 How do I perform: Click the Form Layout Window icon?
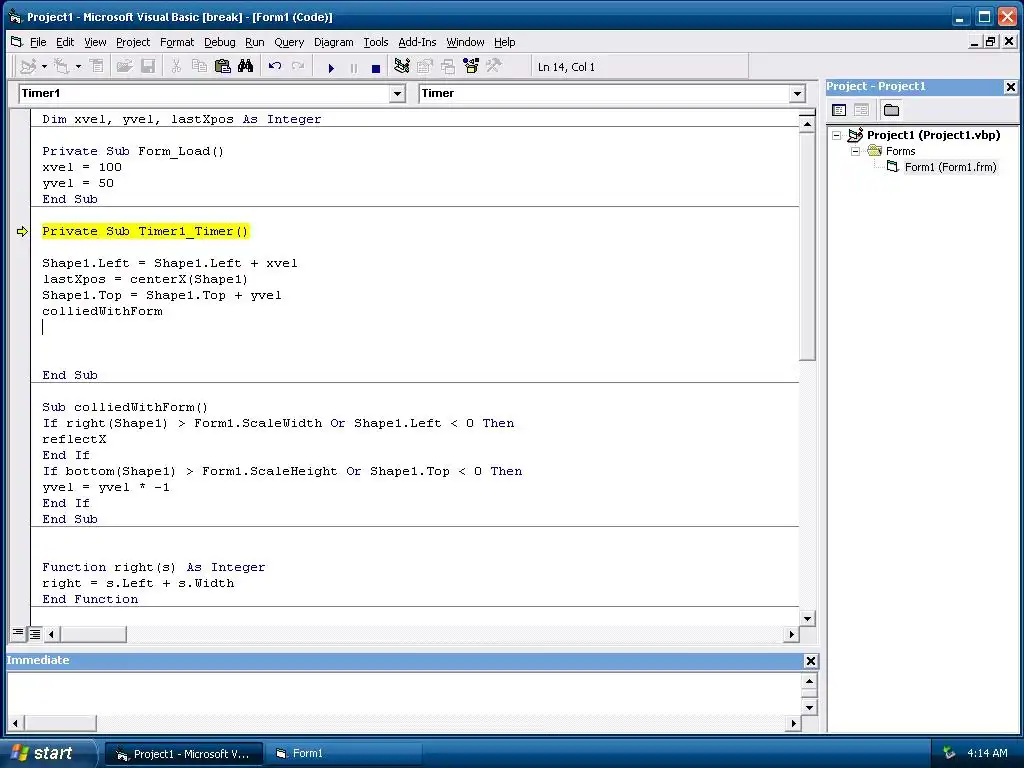448,66
